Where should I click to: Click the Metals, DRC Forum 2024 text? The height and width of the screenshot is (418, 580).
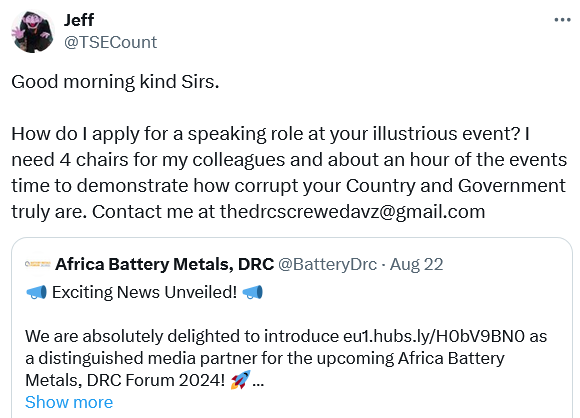125,380
